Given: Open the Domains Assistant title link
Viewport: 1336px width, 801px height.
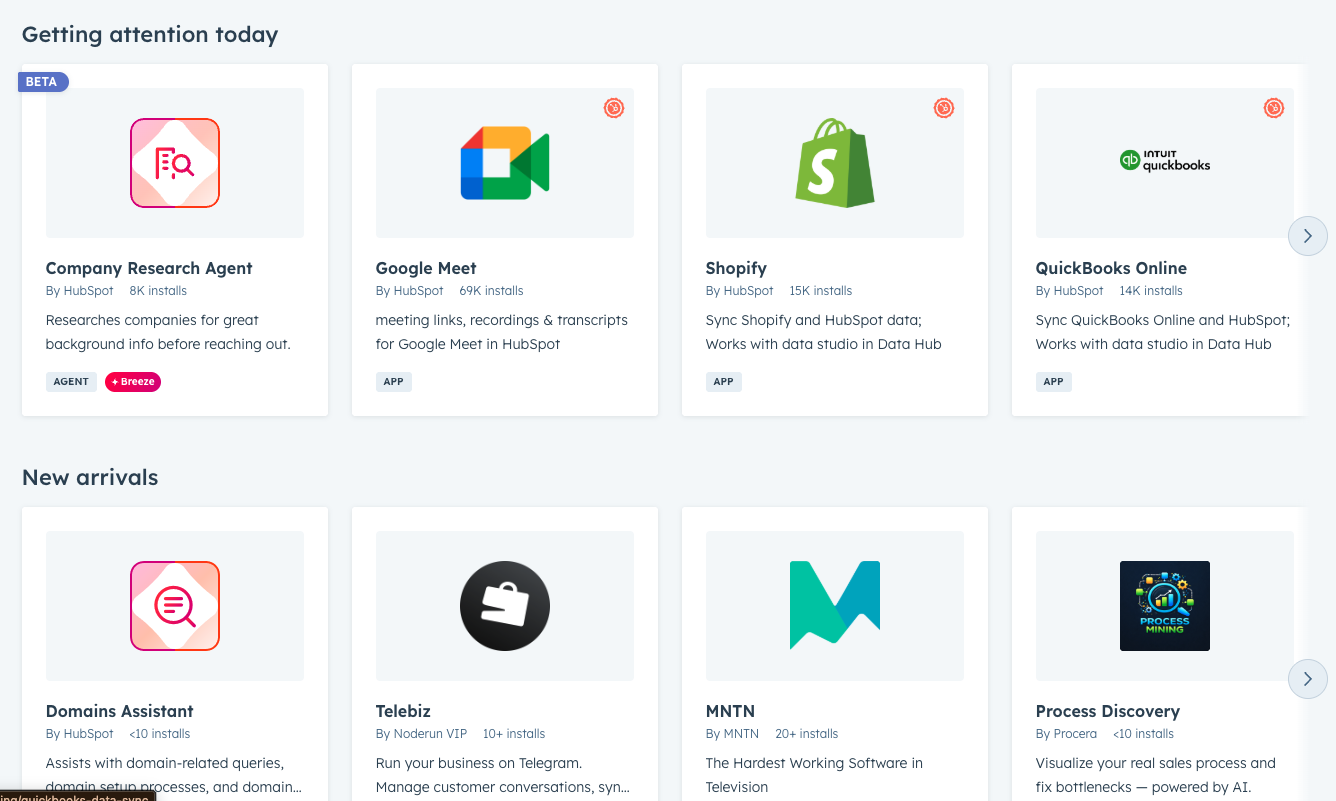Looking at the screenshot, I should (x=120, y=711).
